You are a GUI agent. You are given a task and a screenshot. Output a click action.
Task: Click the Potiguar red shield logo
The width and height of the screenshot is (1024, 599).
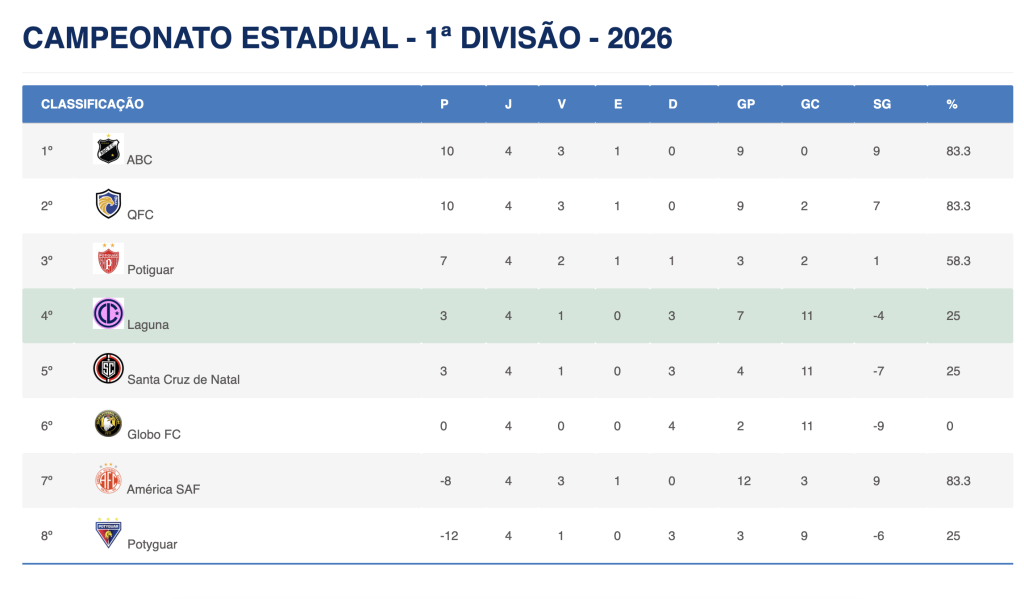tap(108, 259)
